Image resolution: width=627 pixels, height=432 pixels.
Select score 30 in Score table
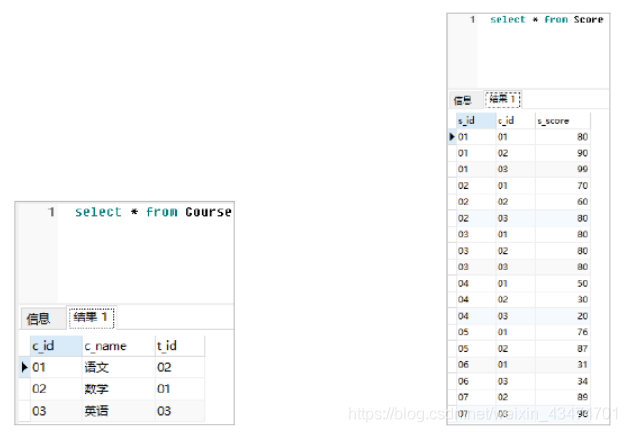click(563, 299)
